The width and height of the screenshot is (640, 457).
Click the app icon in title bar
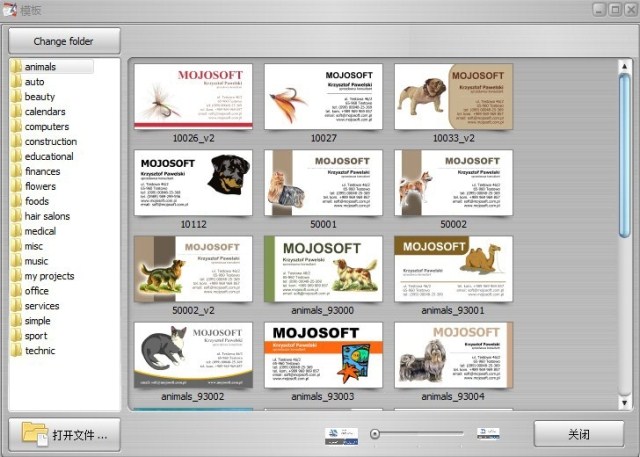tap(9, 10)
